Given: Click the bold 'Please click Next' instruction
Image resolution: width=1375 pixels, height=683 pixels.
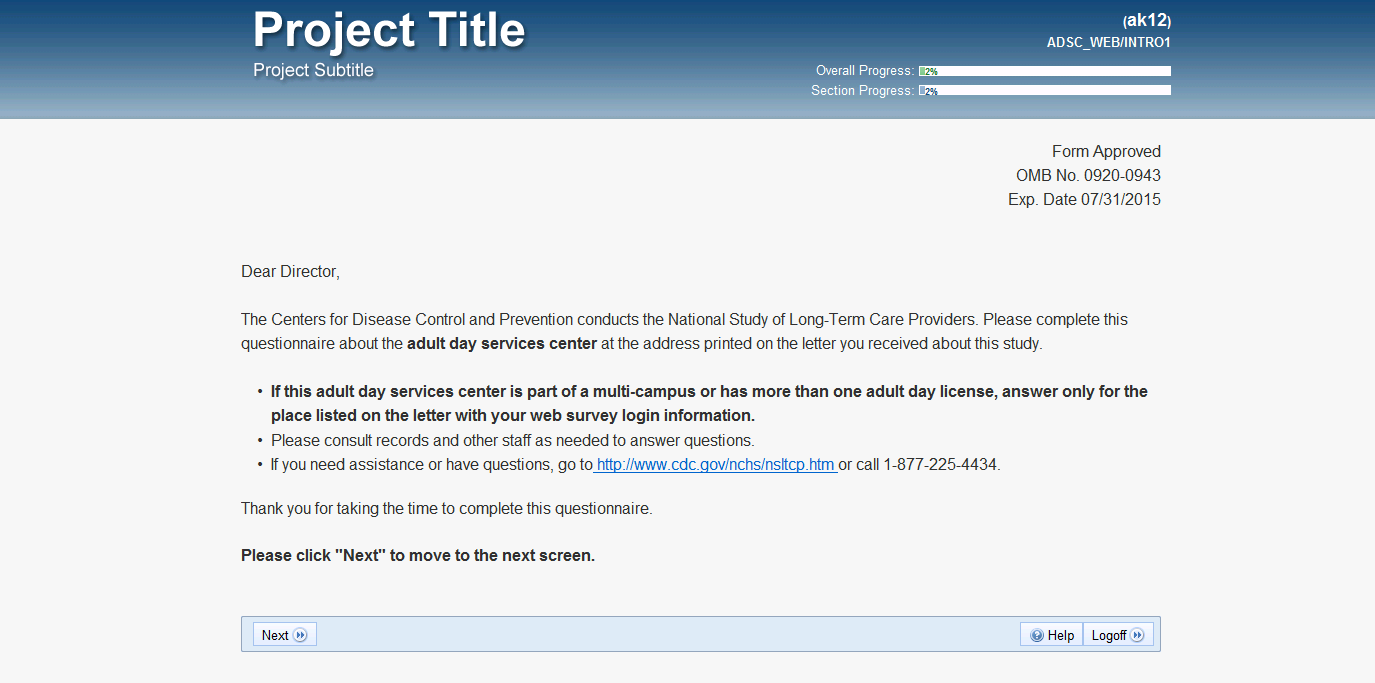Looking at the screenshot, I should (418, 556).
